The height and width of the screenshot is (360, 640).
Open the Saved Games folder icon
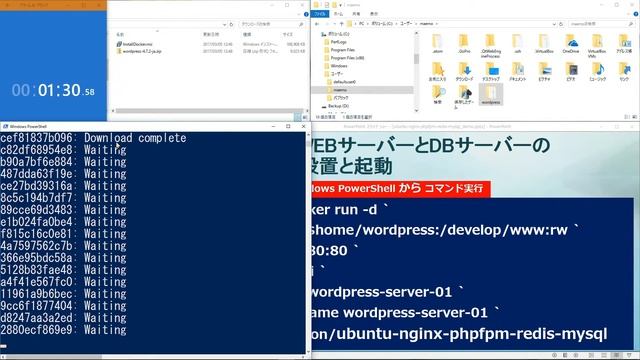464,97
